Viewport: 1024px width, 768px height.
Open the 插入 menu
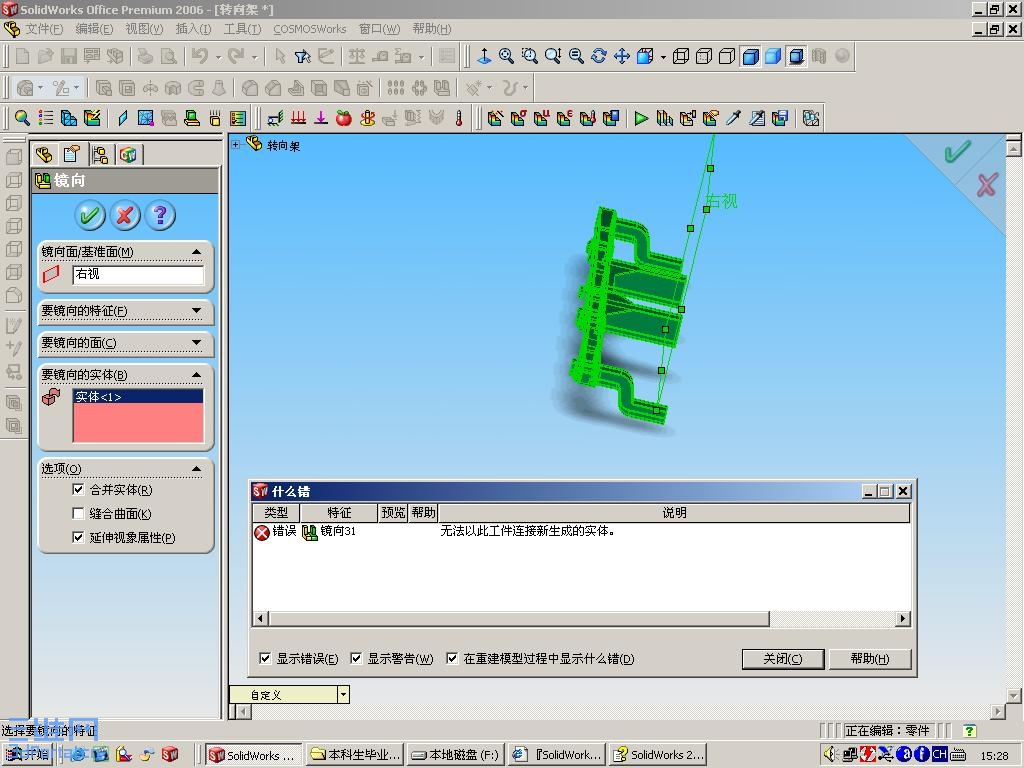[x=193, y=29]
